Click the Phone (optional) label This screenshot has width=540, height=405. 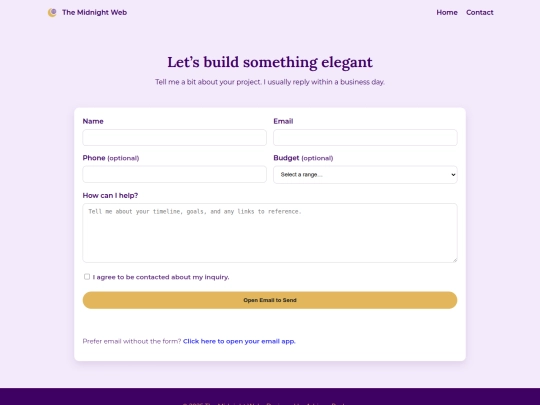pos(111,158)
